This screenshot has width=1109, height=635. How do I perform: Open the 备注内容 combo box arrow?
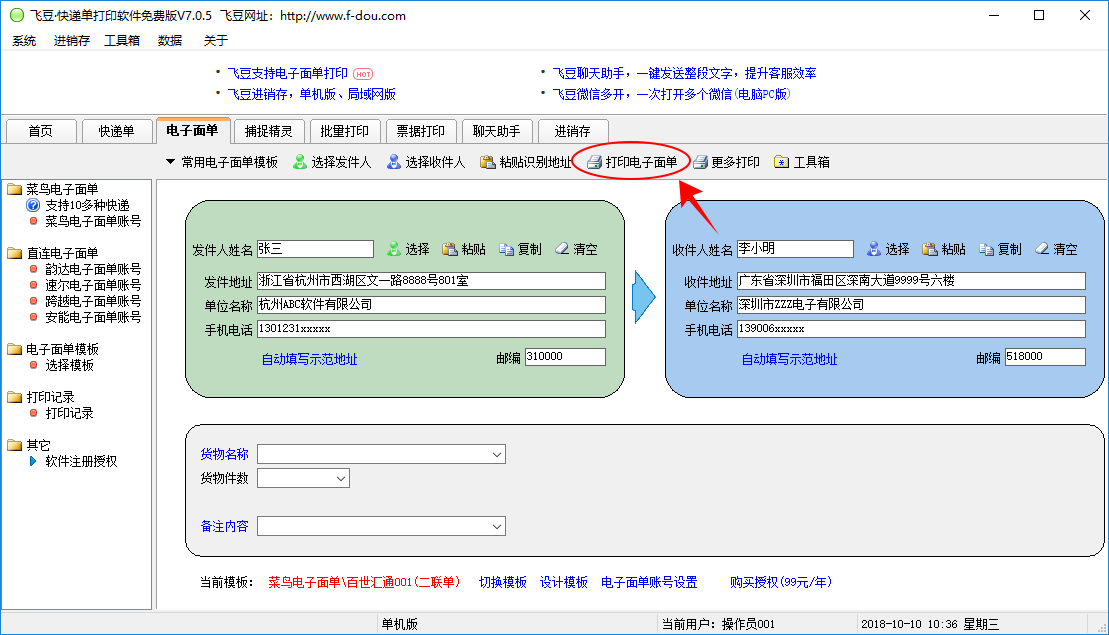tap(497, 527)
